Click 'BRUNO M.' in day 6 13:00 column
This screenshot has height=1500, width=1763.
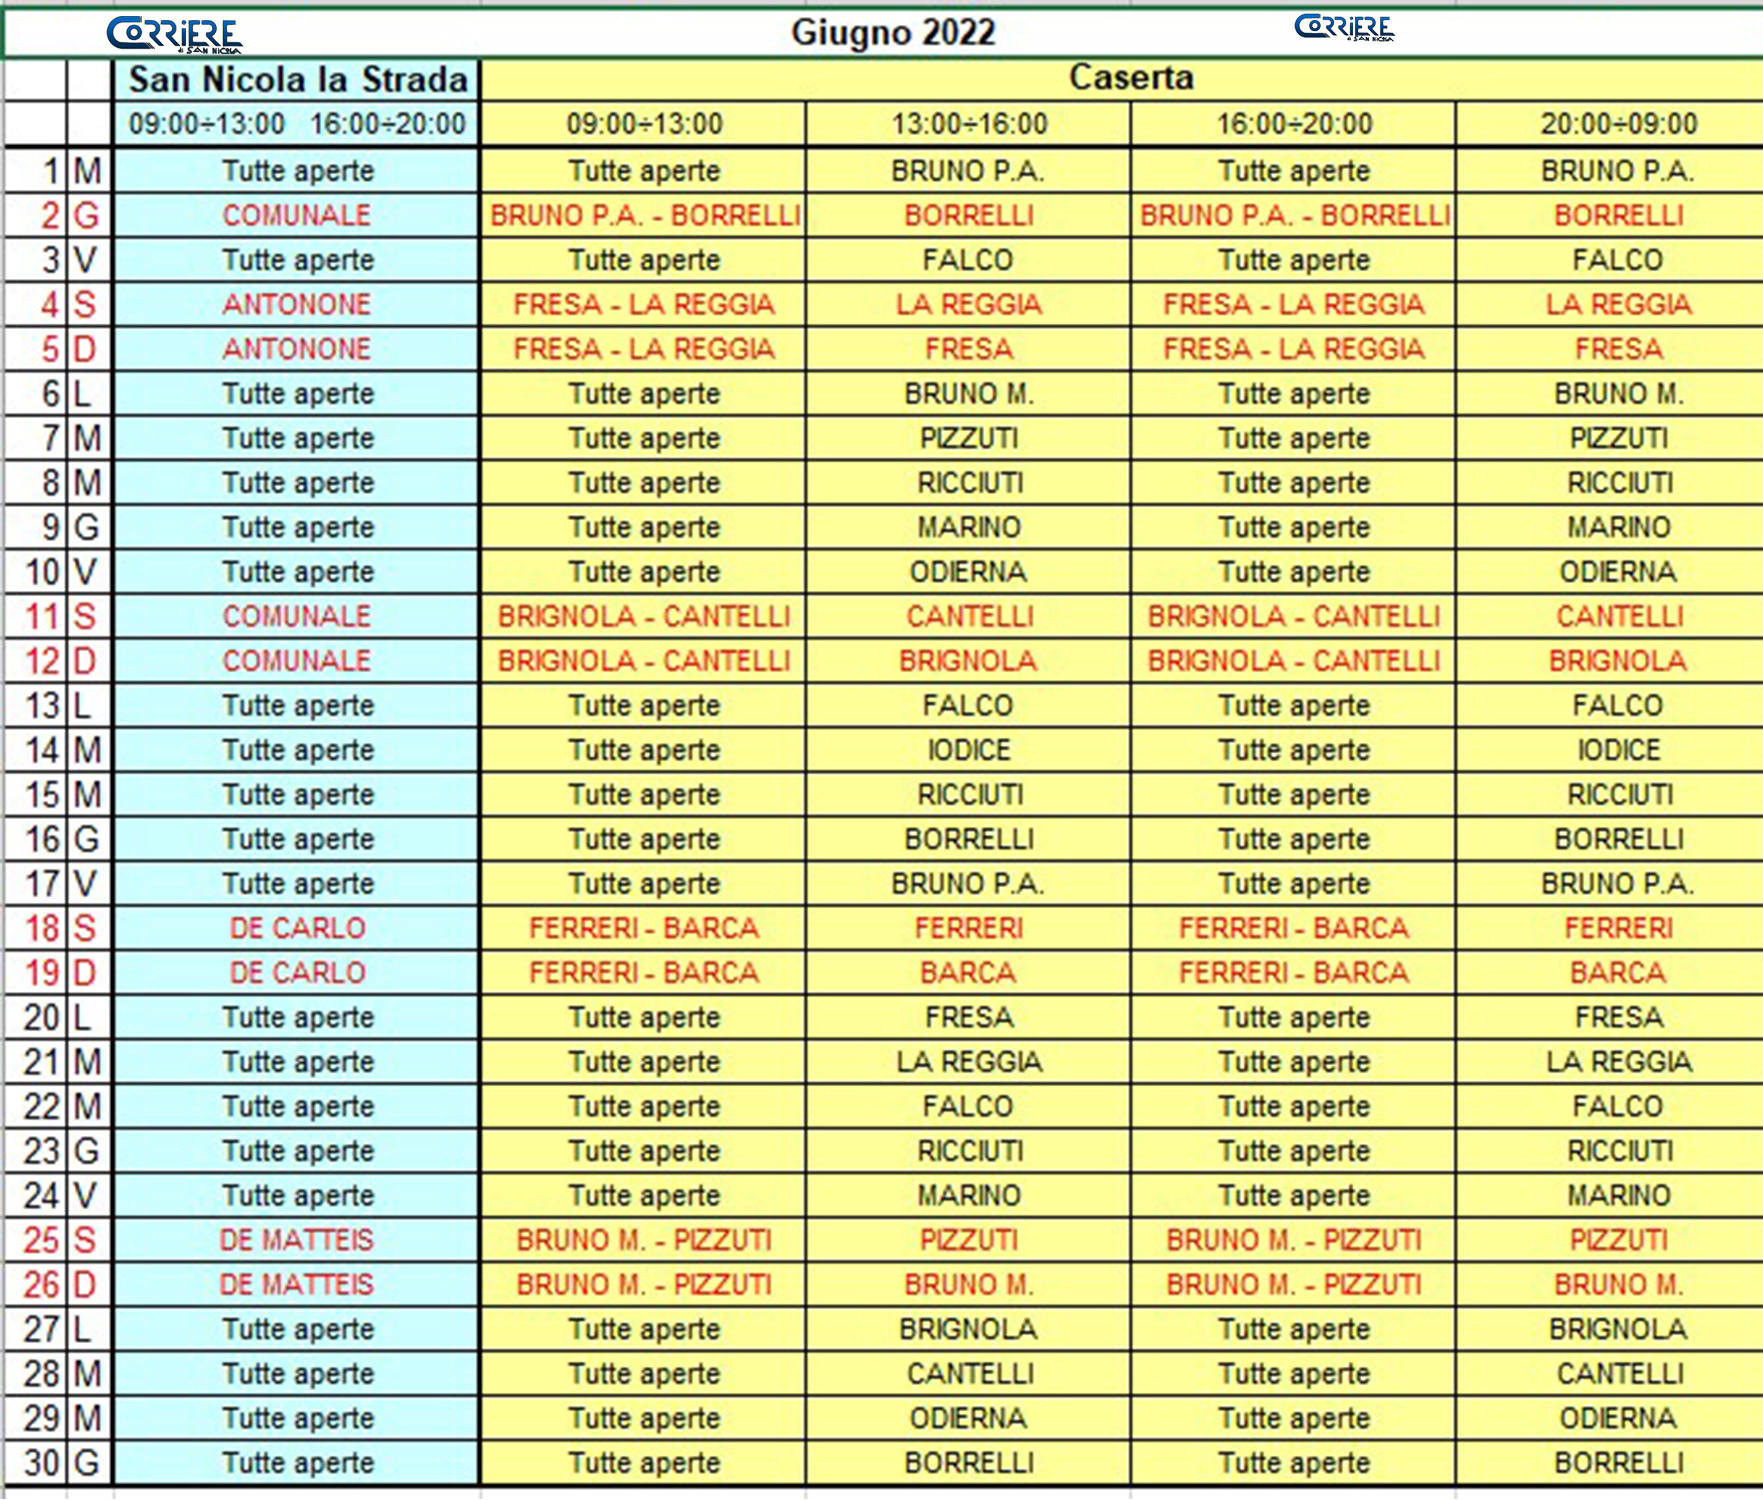969,394
